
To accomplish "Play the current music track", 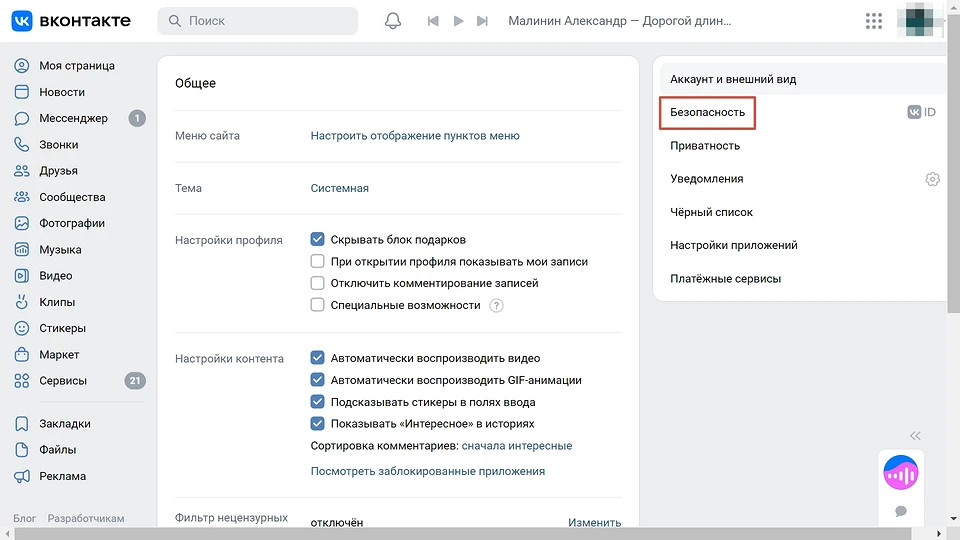I will [x=458, y=21].
